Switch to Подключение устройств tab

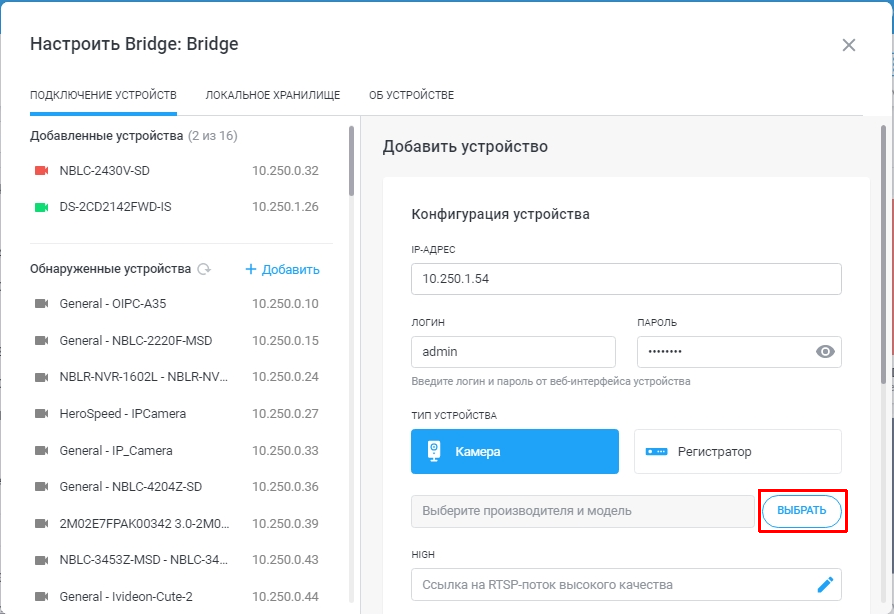coord(103,95)
